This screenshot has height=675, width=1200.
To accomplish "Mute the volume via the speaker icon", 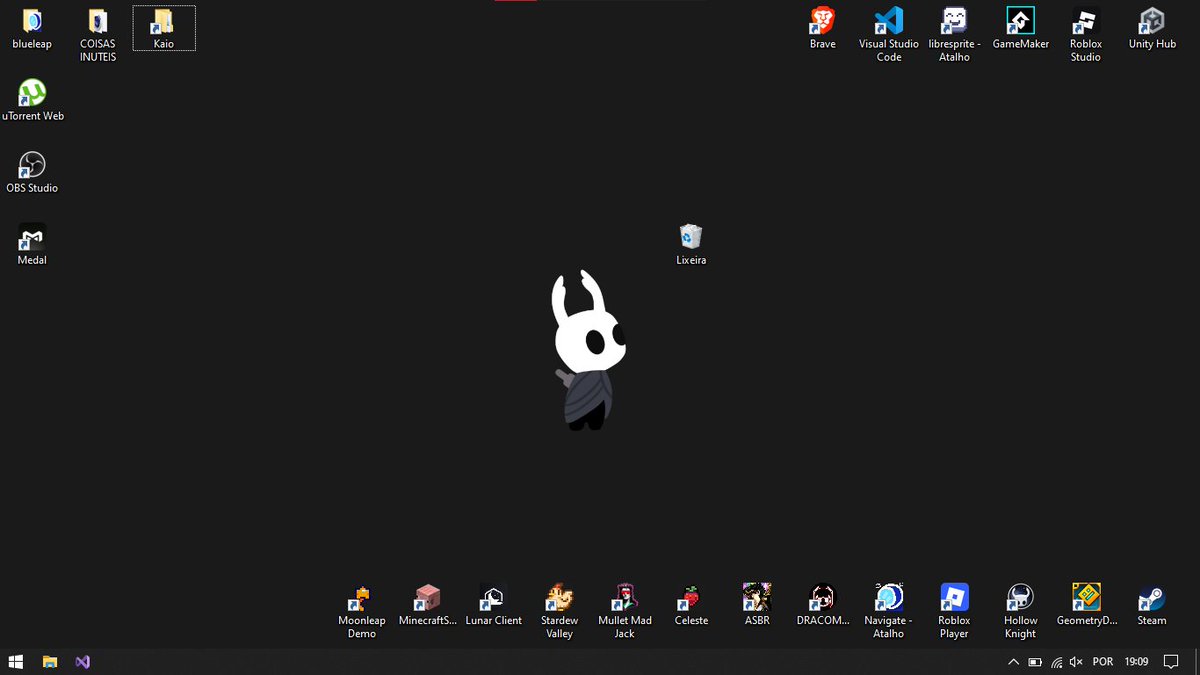I will [1075, 661].
